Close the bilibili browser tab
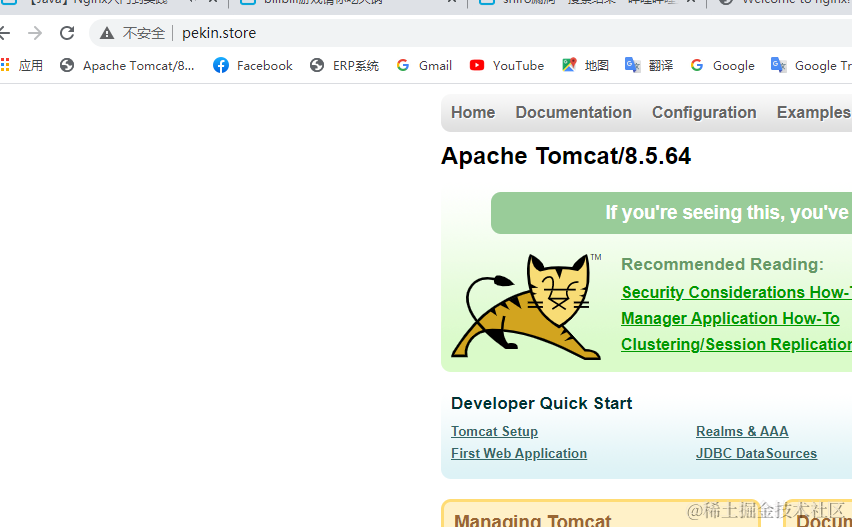The width and height of the screenshot is (852, 527). pyautogui.click(x=452, y=2)
